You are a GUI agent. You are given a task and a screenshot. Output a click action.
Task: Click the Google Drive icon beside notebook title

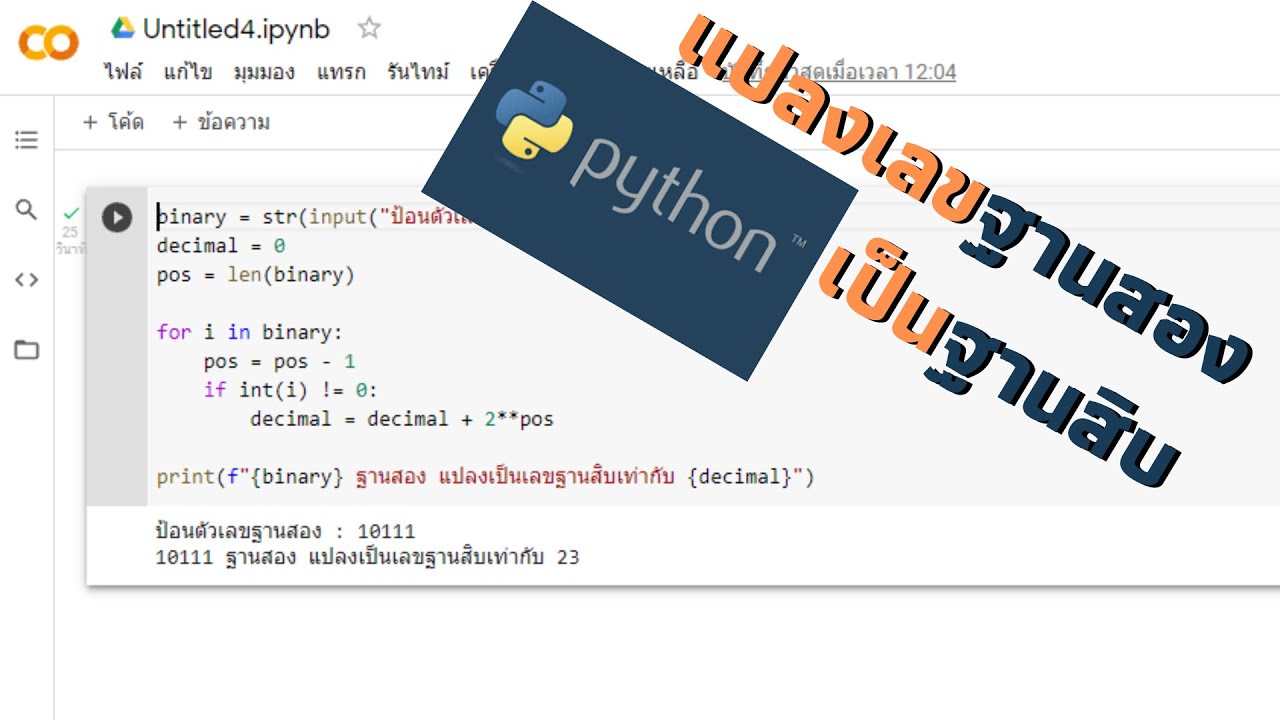[x=123, y=28]
